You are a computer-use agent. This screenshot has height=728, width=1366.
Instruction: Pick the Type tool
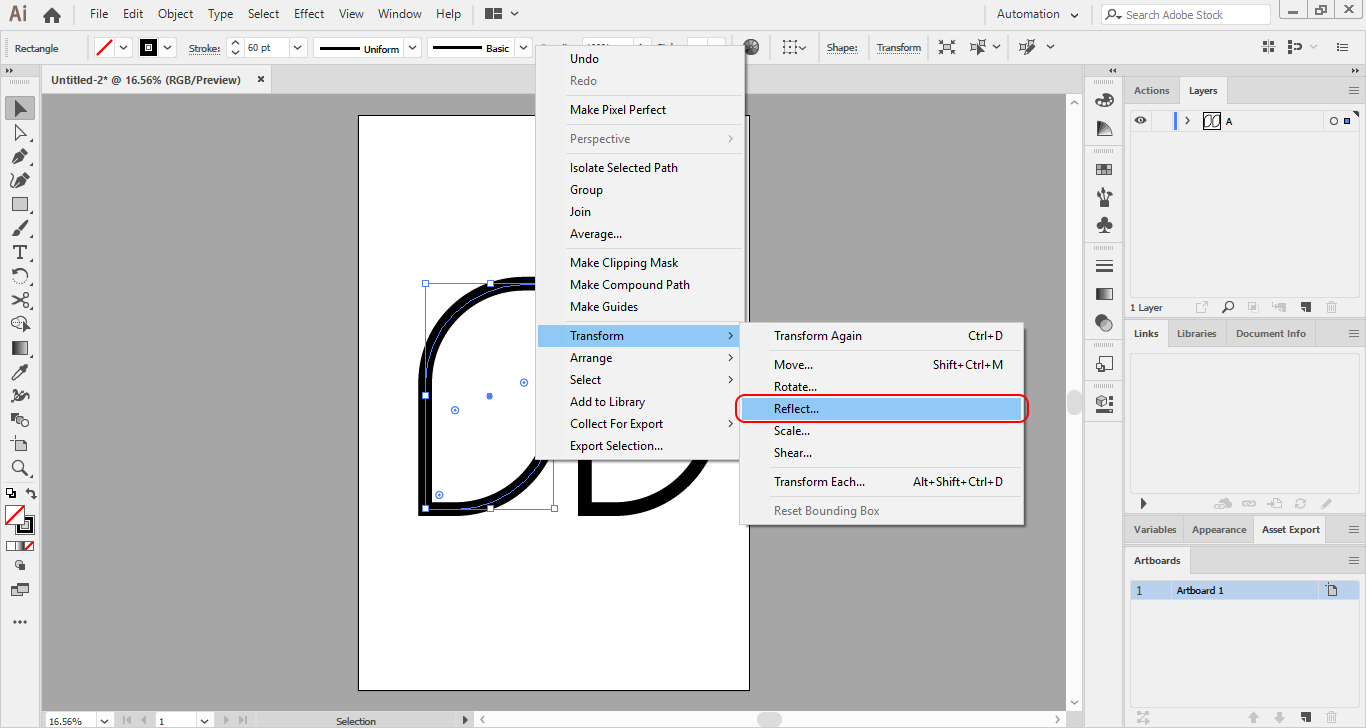coord(20,252)
